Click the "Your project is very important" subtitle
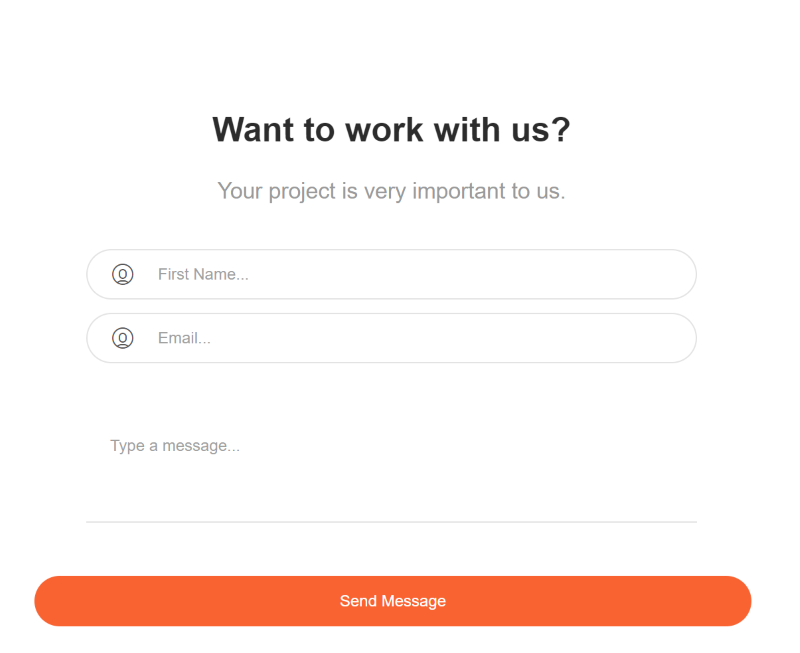 coord(391,191)
